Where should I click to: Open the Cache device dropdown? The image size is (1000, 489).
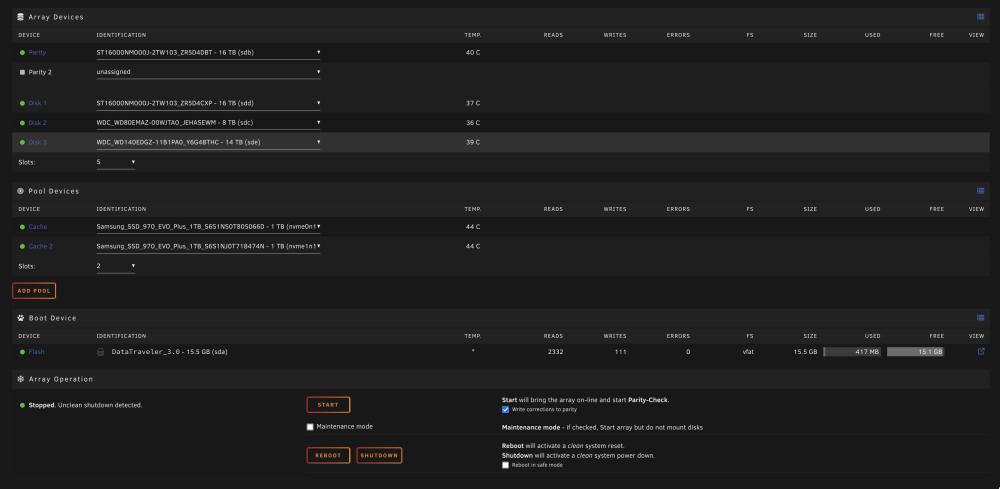pos(209,227)
